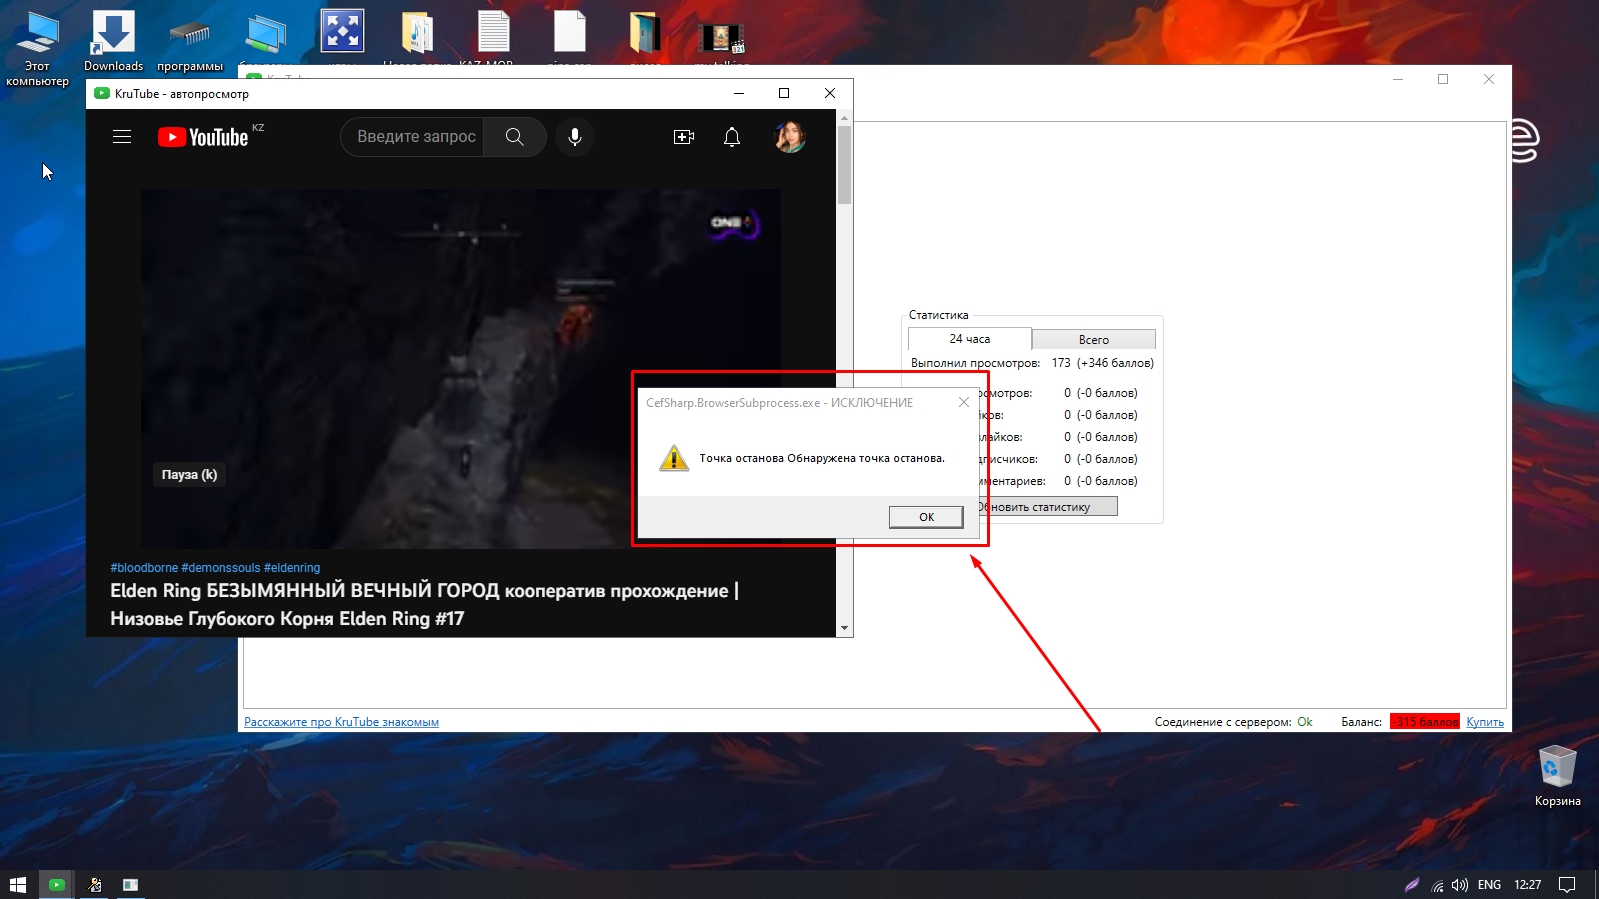
Task: Open the volume speaker tray icon
Action: [x=1460, y=885]
